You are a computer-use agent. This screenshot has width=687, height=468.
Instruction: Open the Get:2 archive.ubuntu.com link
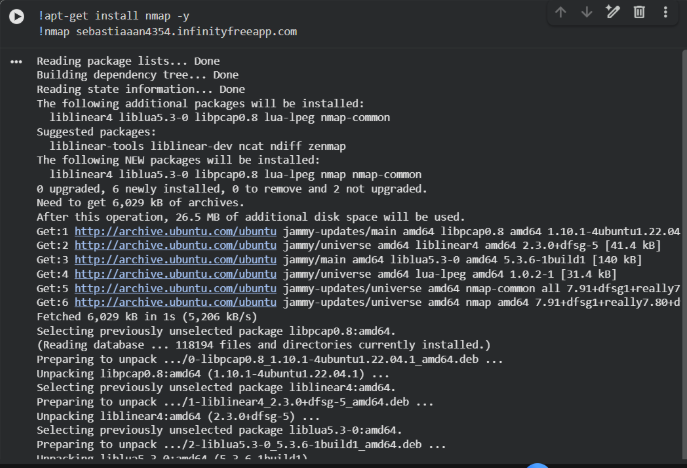coord(176,245)
